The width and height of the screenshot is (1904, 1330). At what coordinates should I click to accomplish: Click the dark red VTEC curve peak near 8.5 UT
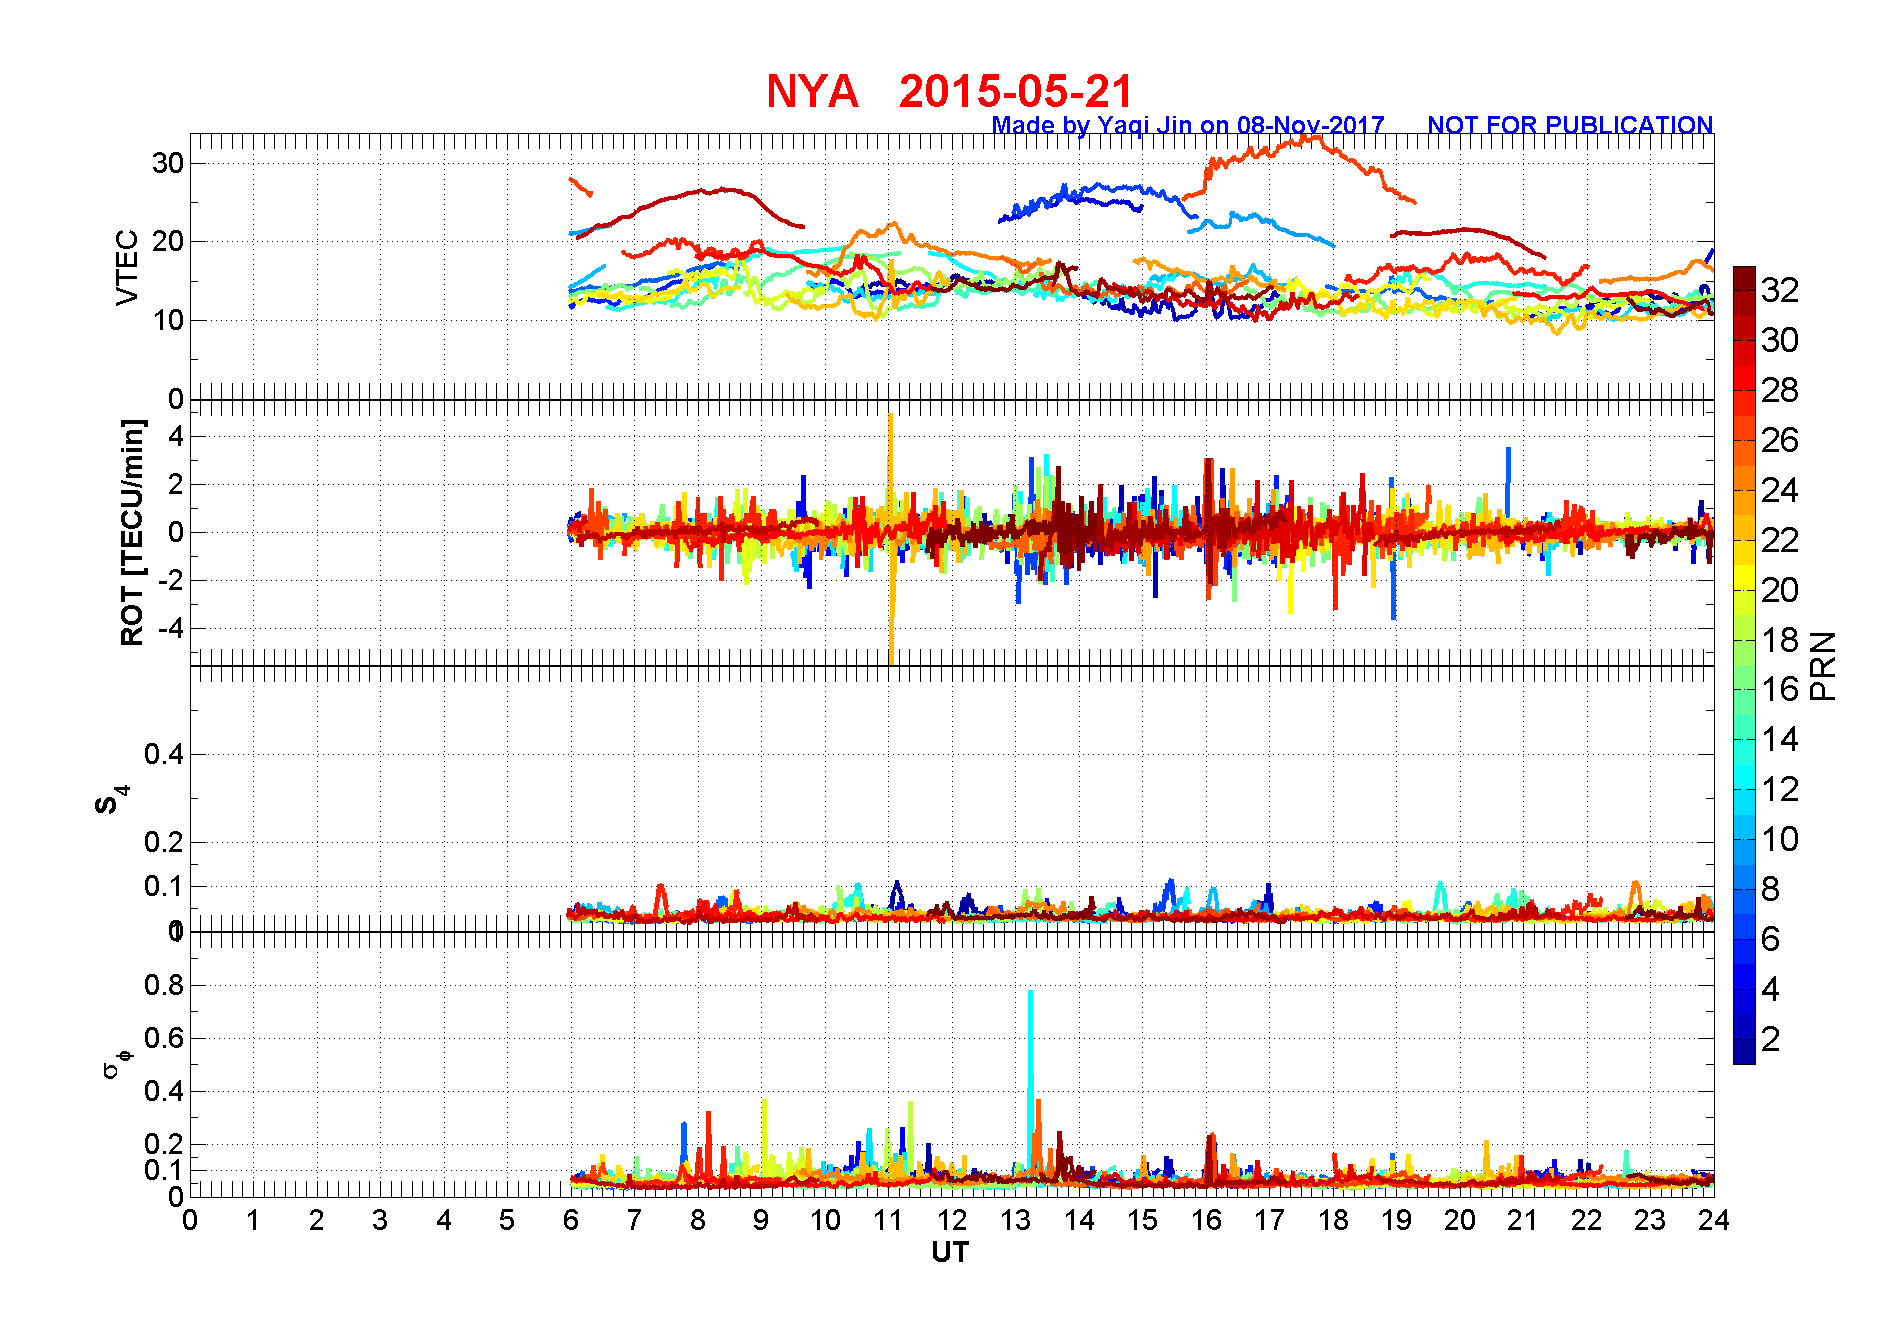(x=725, y=190)
